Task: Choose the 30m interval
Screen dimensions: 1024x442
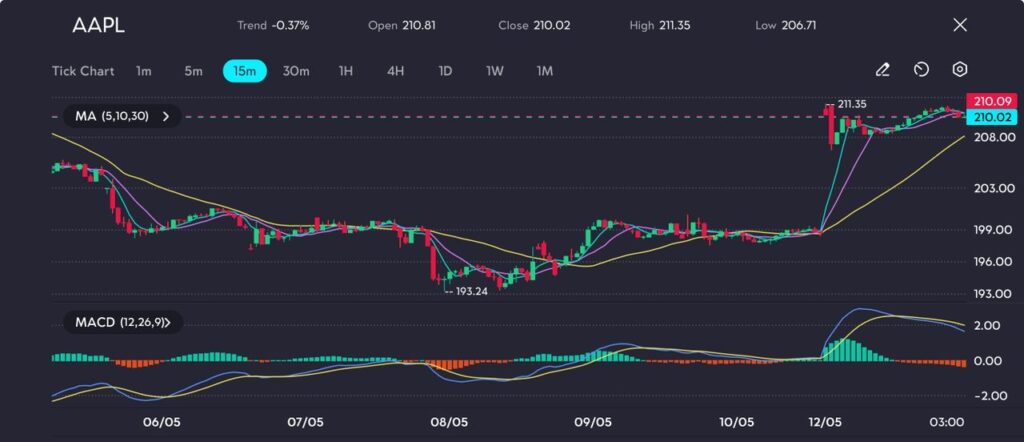Action: (x=296, y=71)
